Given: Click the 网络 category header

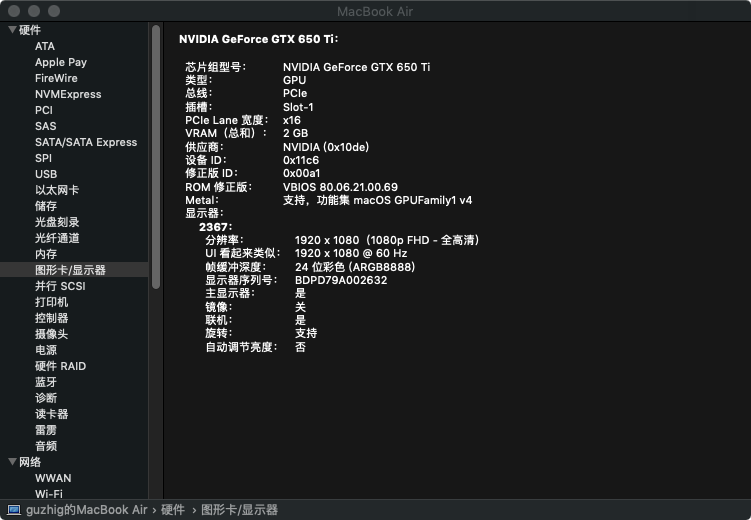Looking at the screenshot, I should point(30,462).
